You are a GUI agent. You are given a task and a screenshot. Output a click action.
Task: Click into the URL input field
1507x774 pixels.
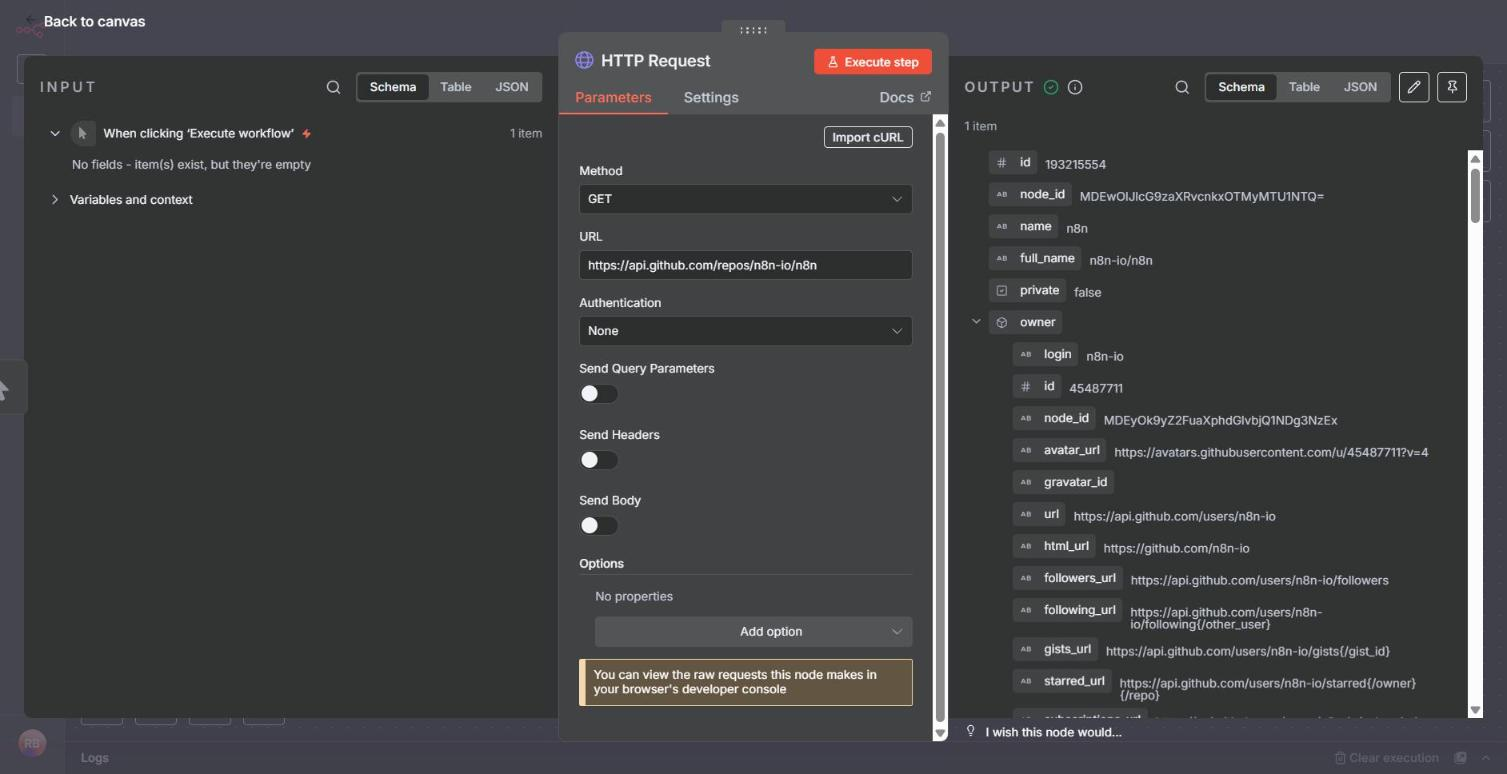(745, 265)
